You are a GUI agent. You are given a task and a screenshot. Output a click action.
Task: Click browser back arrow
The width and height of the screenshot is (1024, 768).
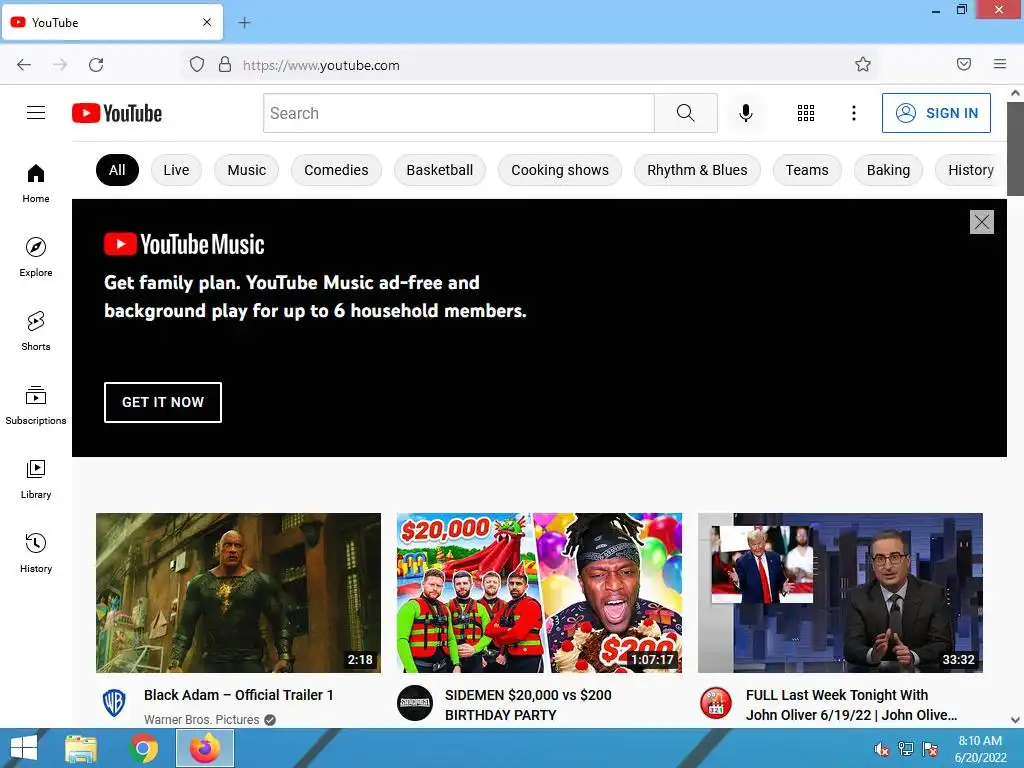coord(24,65)
